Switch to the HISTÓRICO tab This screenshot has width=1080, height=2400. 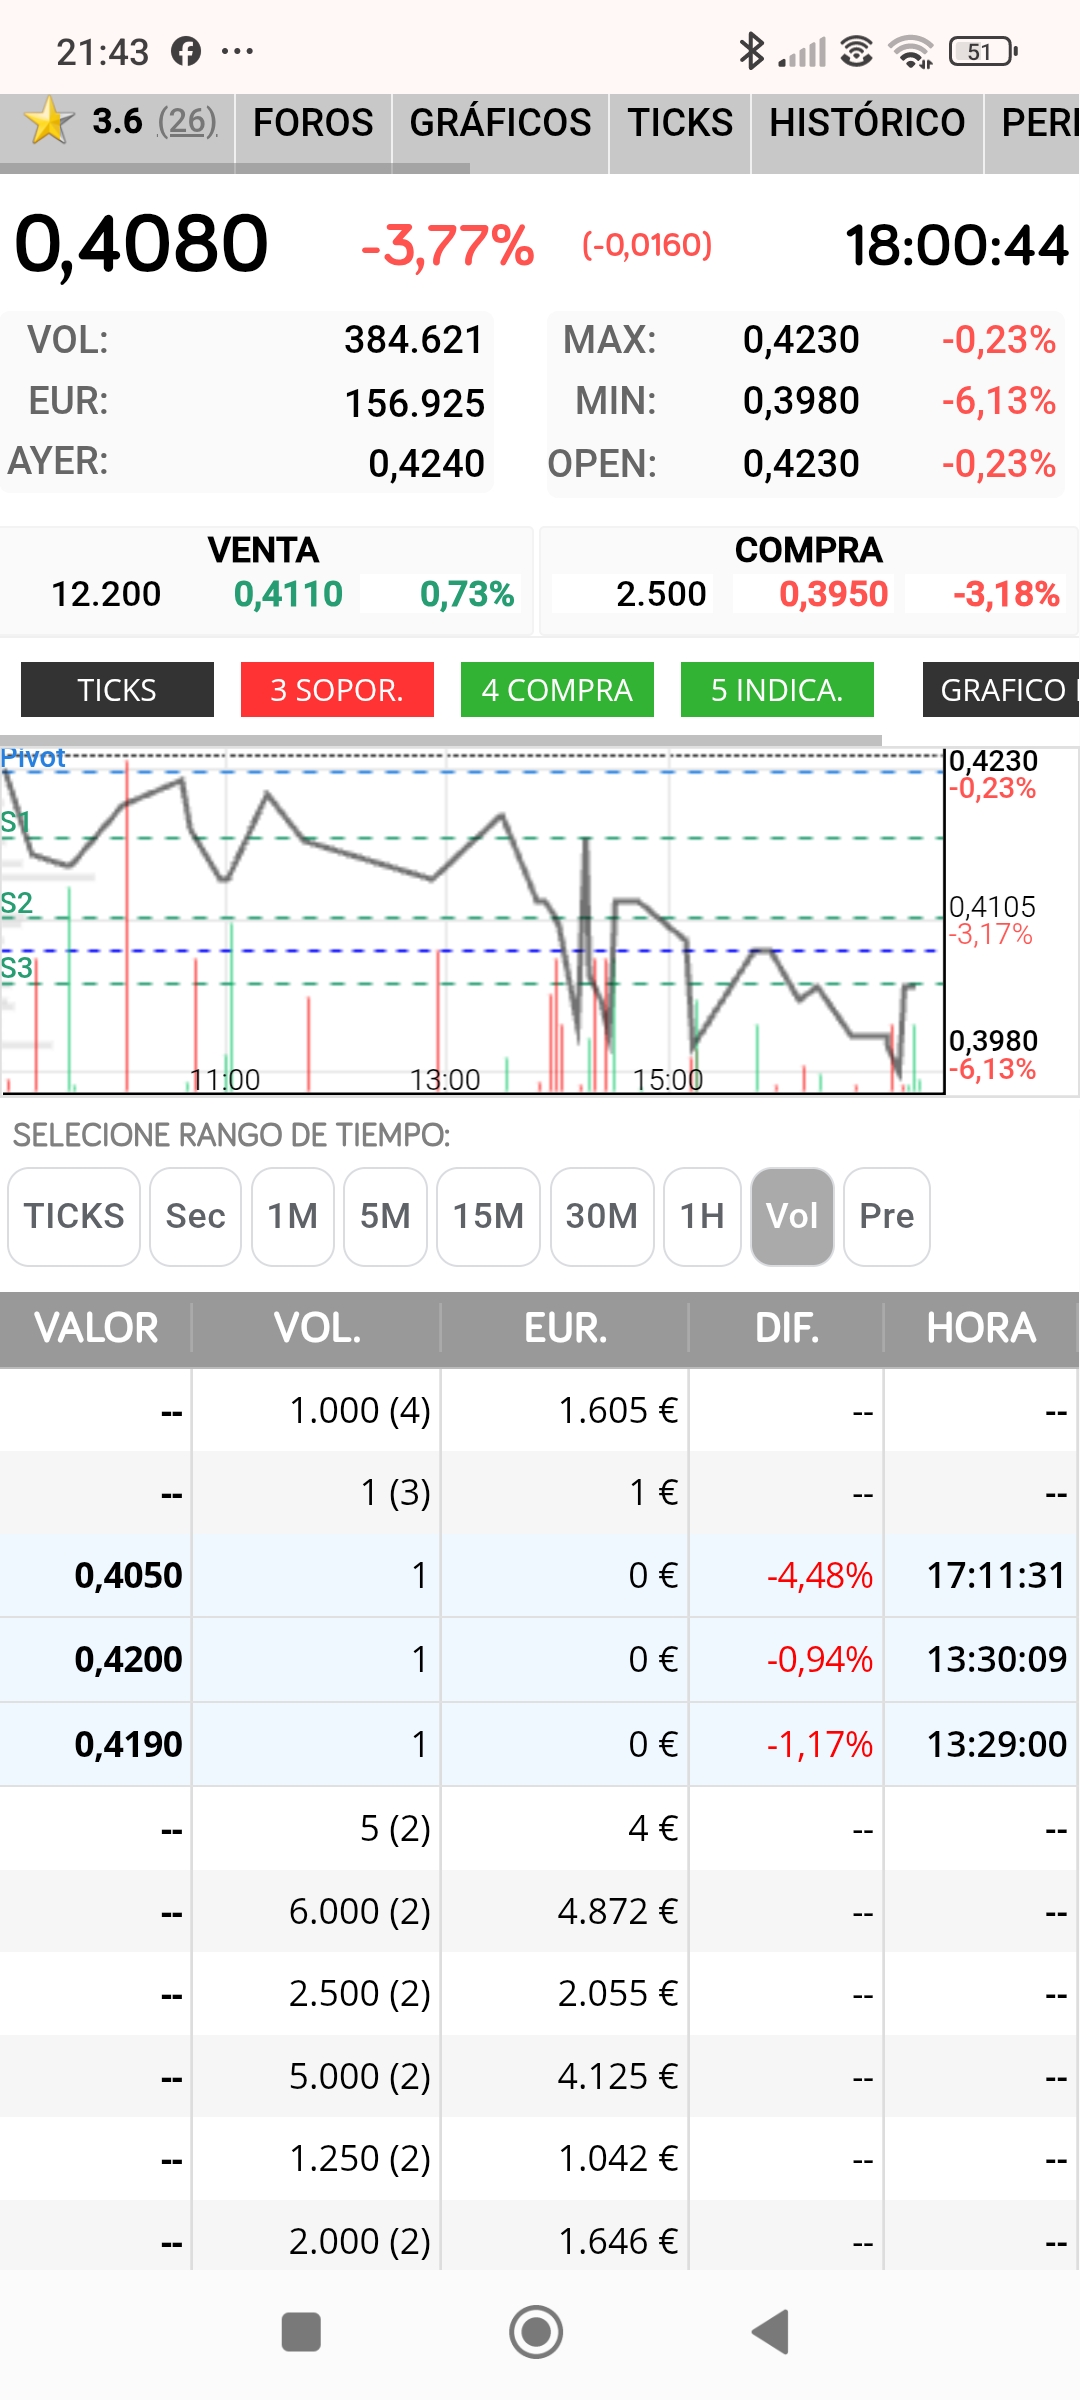867,122
